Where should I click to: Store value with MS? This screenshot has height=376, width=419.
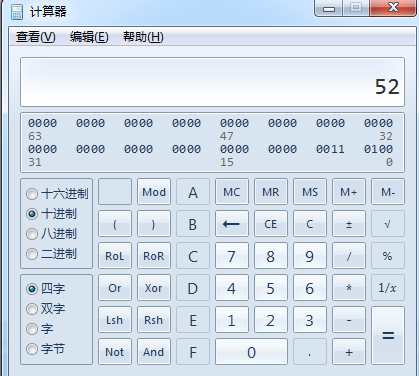tap(310, 192)
